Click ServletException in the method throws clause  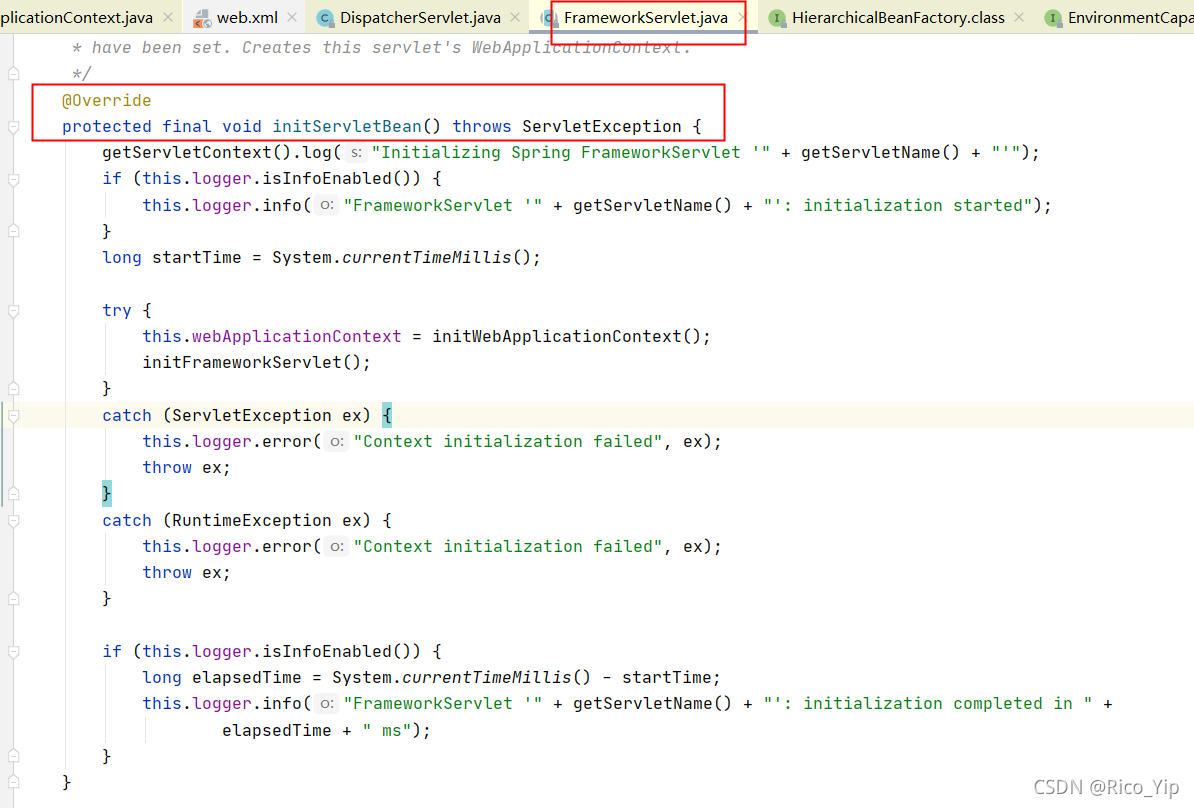(602, 126)
